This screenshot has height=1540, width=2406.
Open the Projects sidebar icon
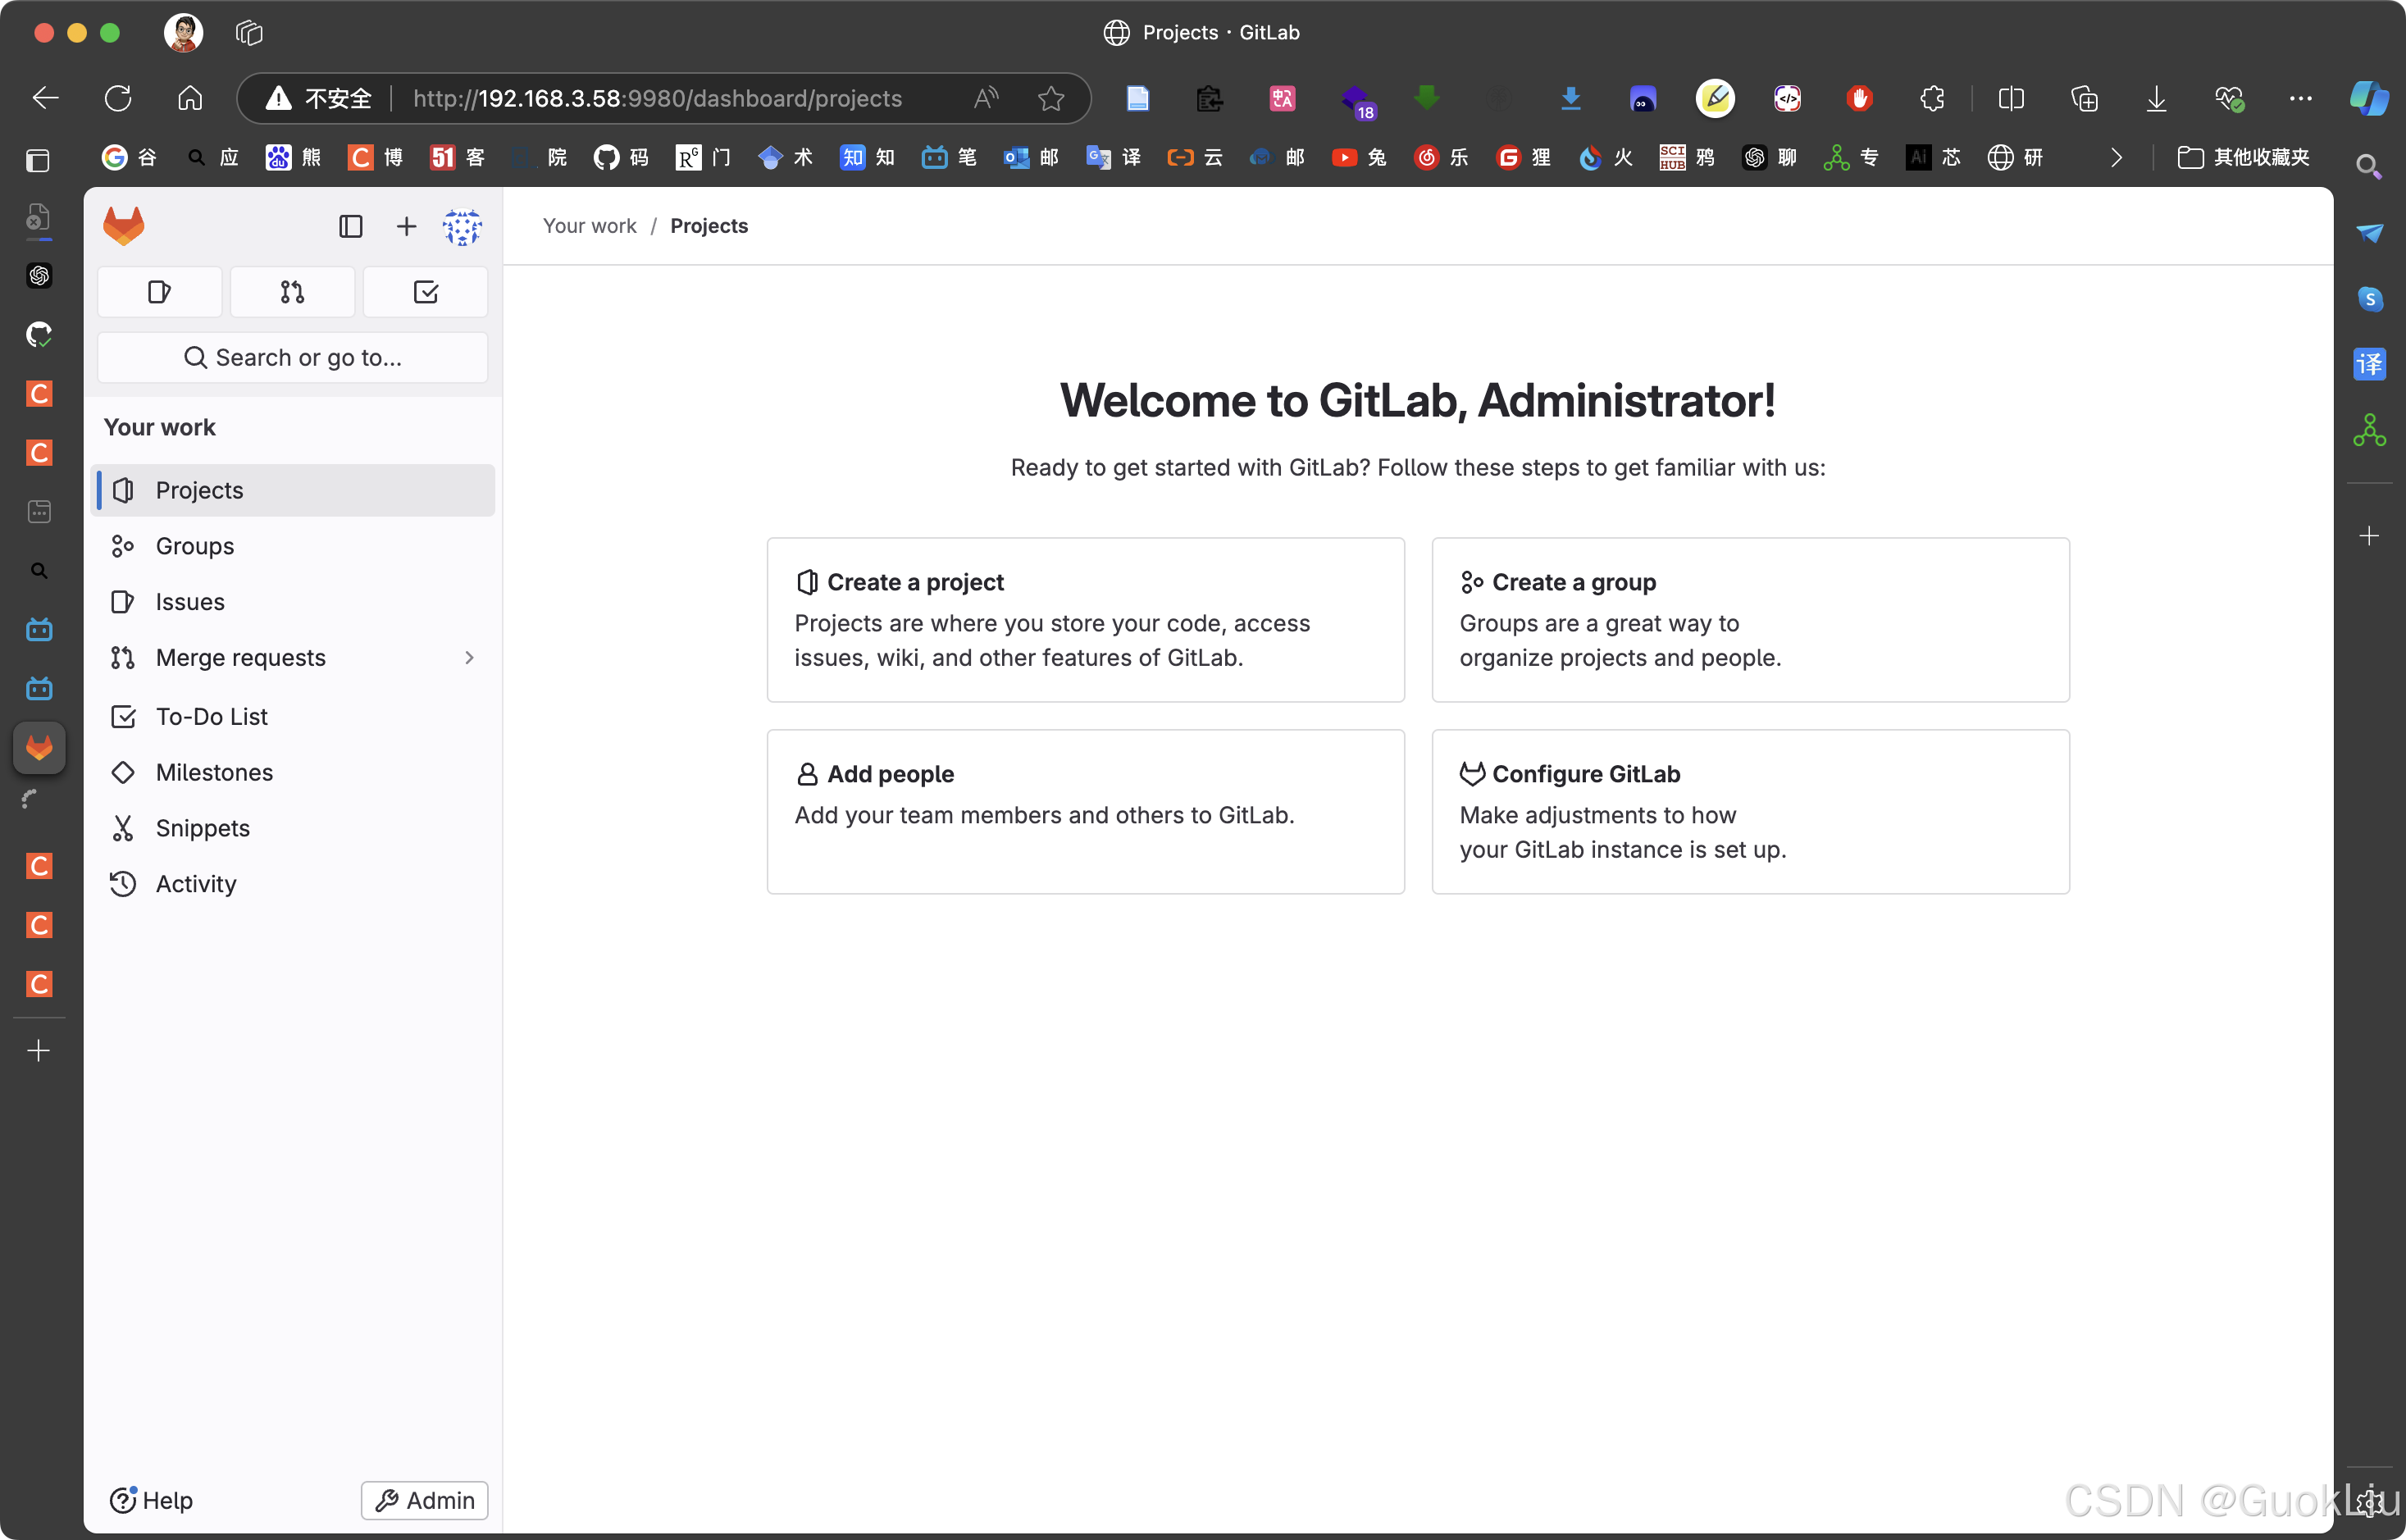point(125,490)
